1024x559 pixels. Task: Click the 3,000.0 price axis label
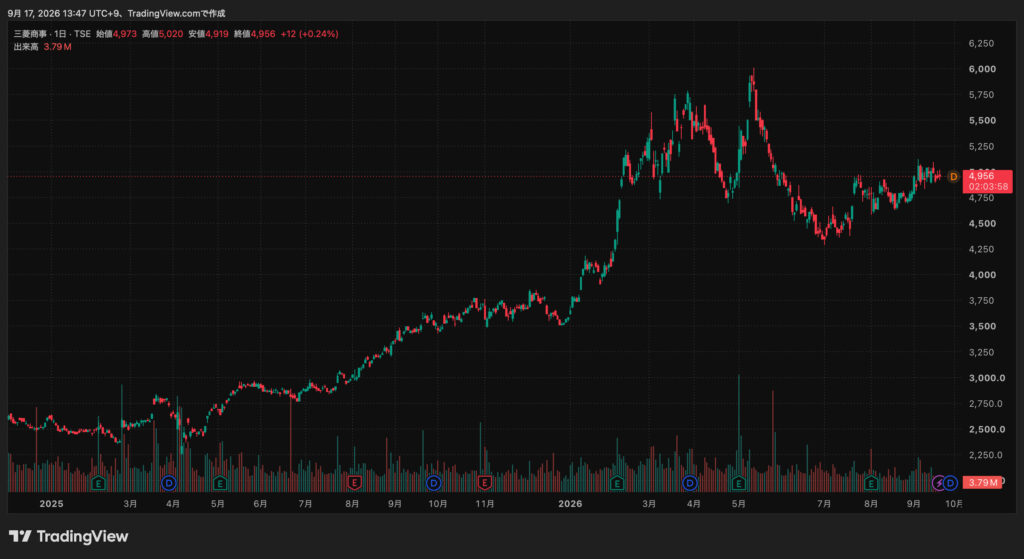point(985,378)
